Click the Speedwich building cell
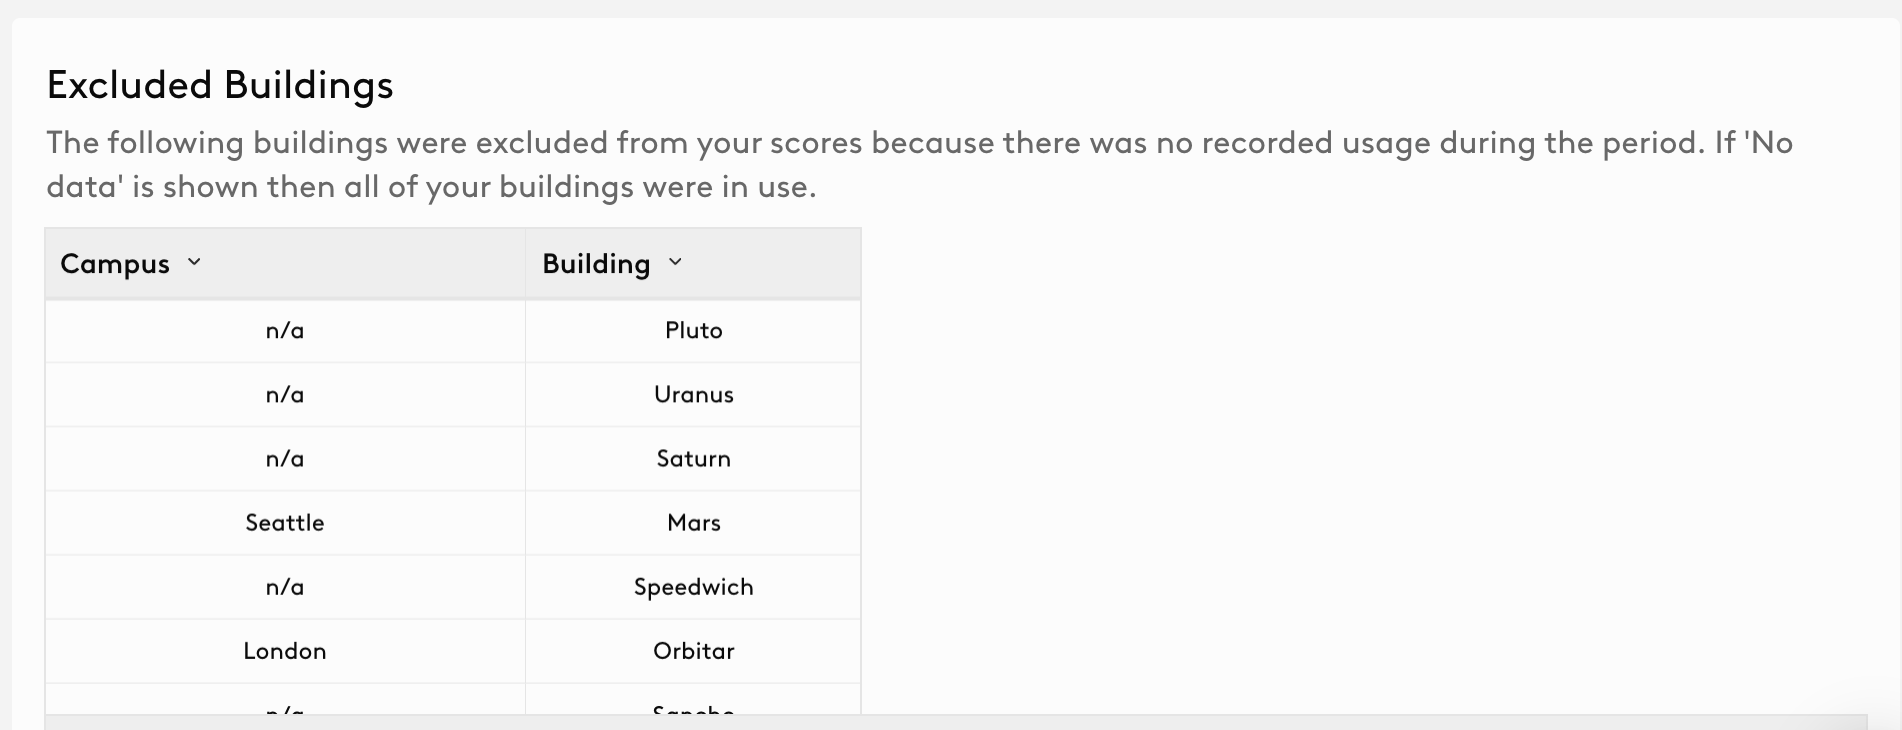 click(693, 587)
